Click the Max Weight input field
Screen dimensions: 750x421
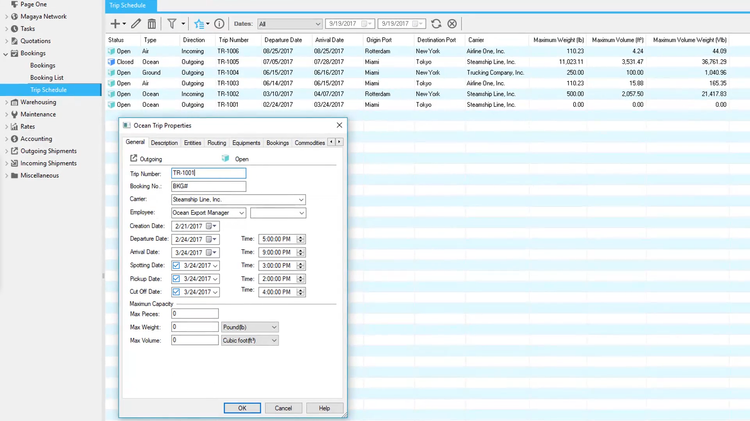[195, 327]
